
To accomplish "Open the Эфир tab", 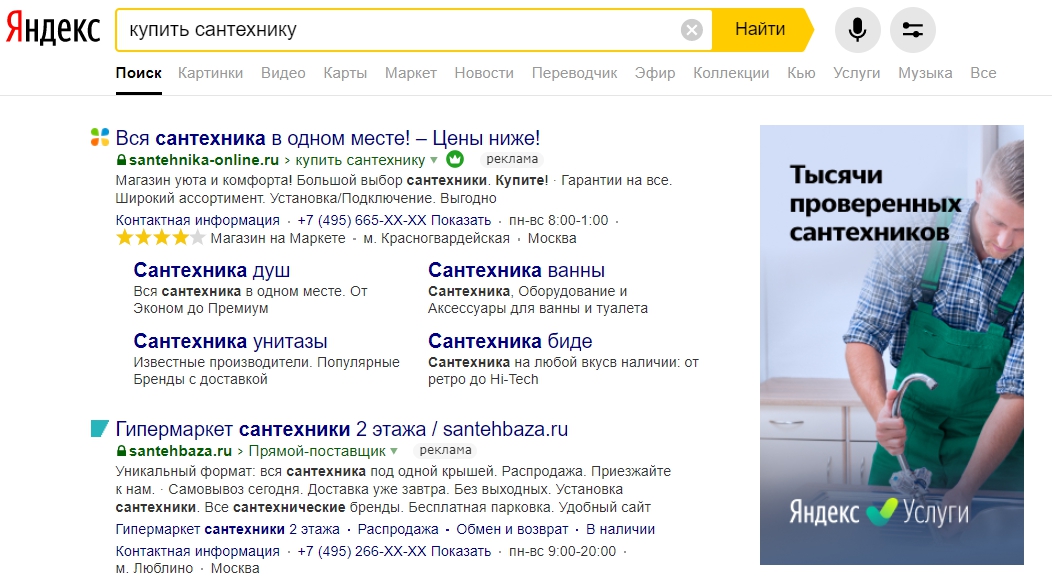I will pos(655,73).
